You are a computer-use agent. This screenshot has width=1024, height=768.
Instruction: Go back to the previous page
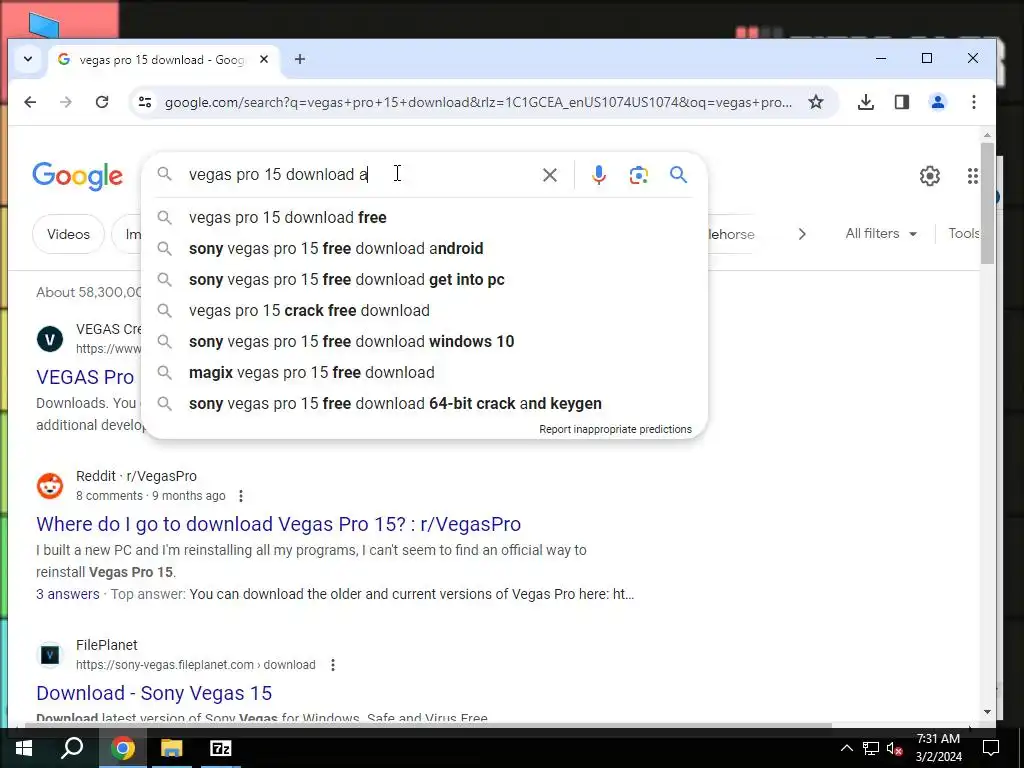point(30,102)
